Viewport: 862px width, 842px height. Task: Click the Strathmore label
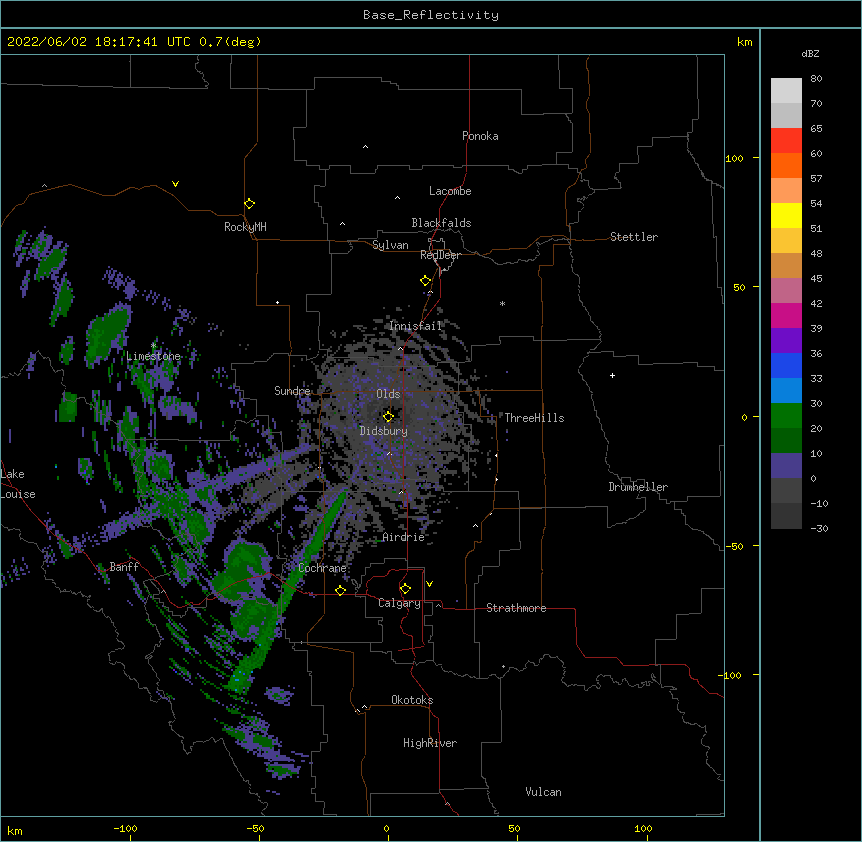(x=516, y=608)
